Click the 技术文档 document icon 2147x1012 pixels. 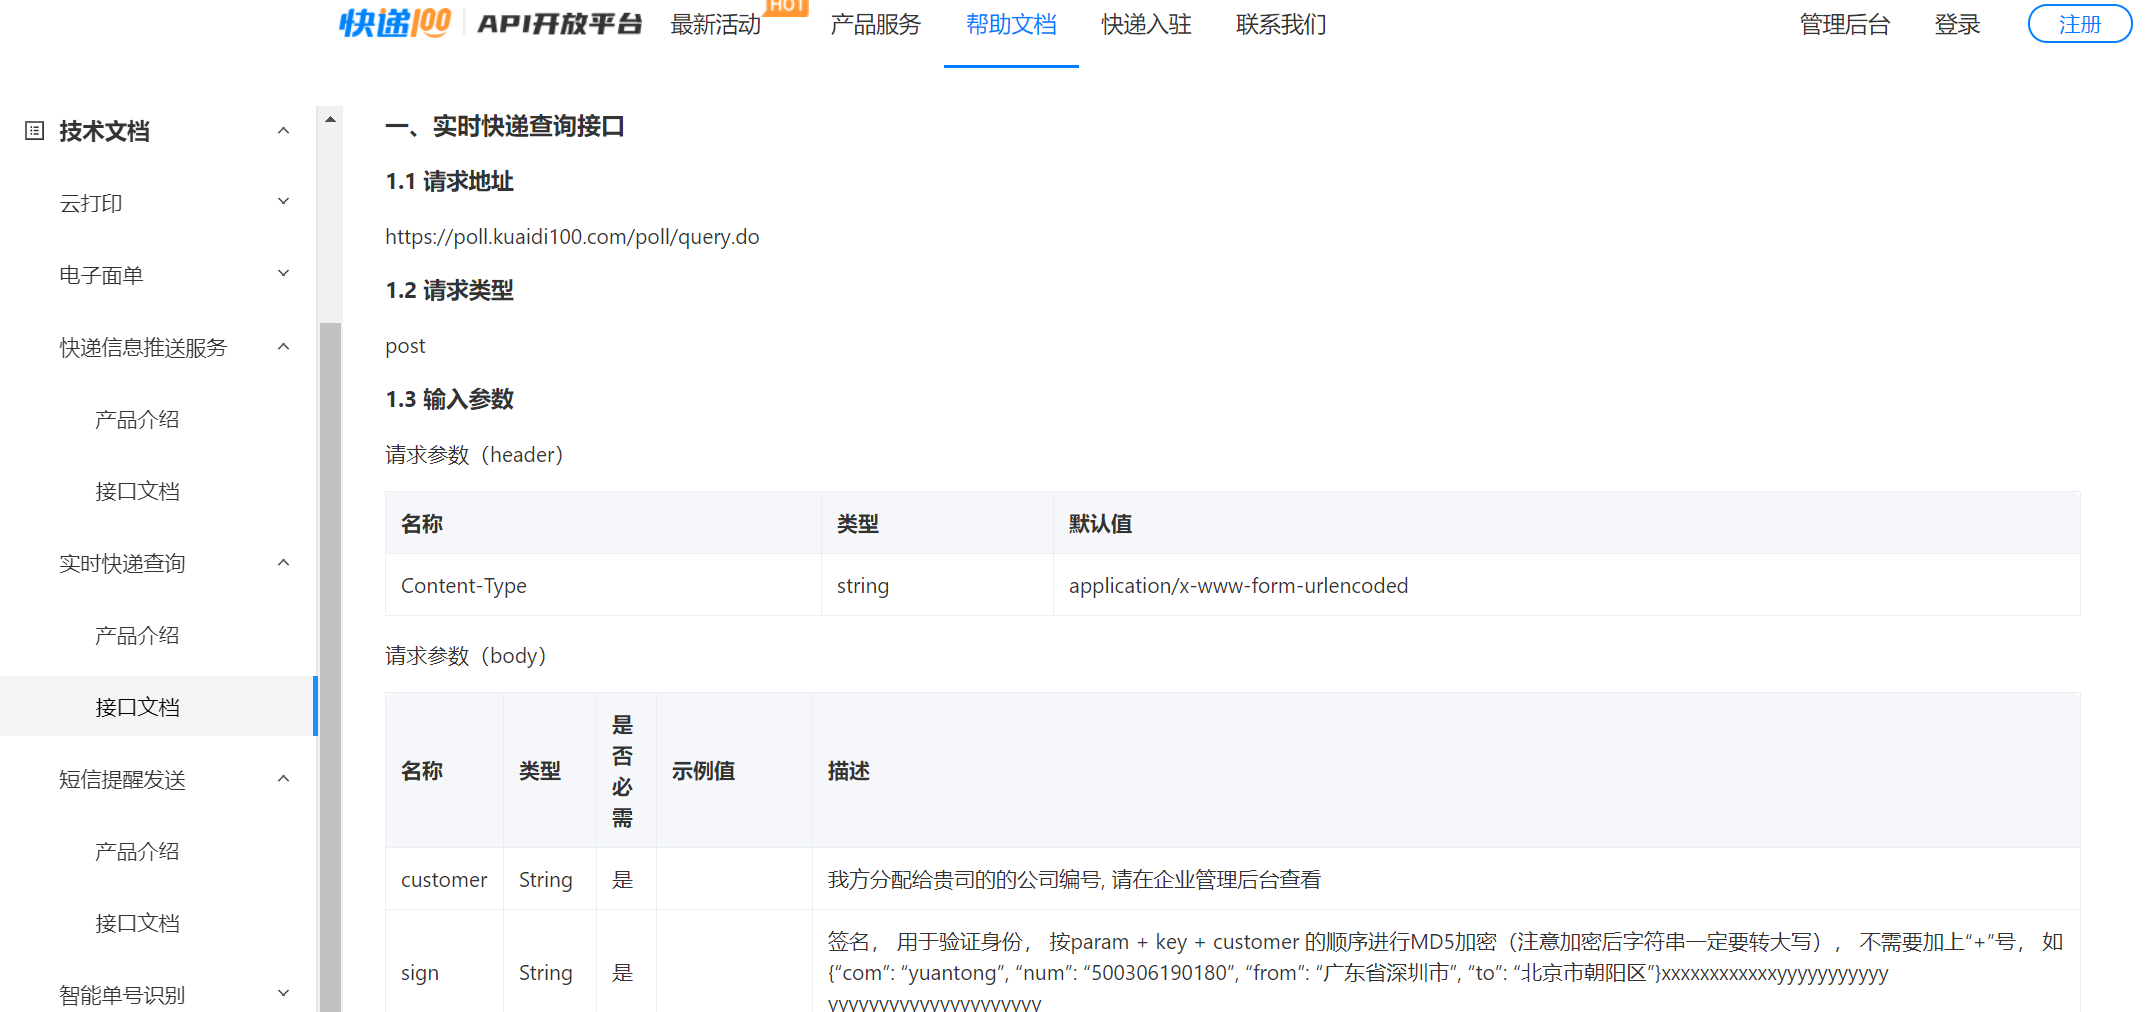[x=34, y=130]
